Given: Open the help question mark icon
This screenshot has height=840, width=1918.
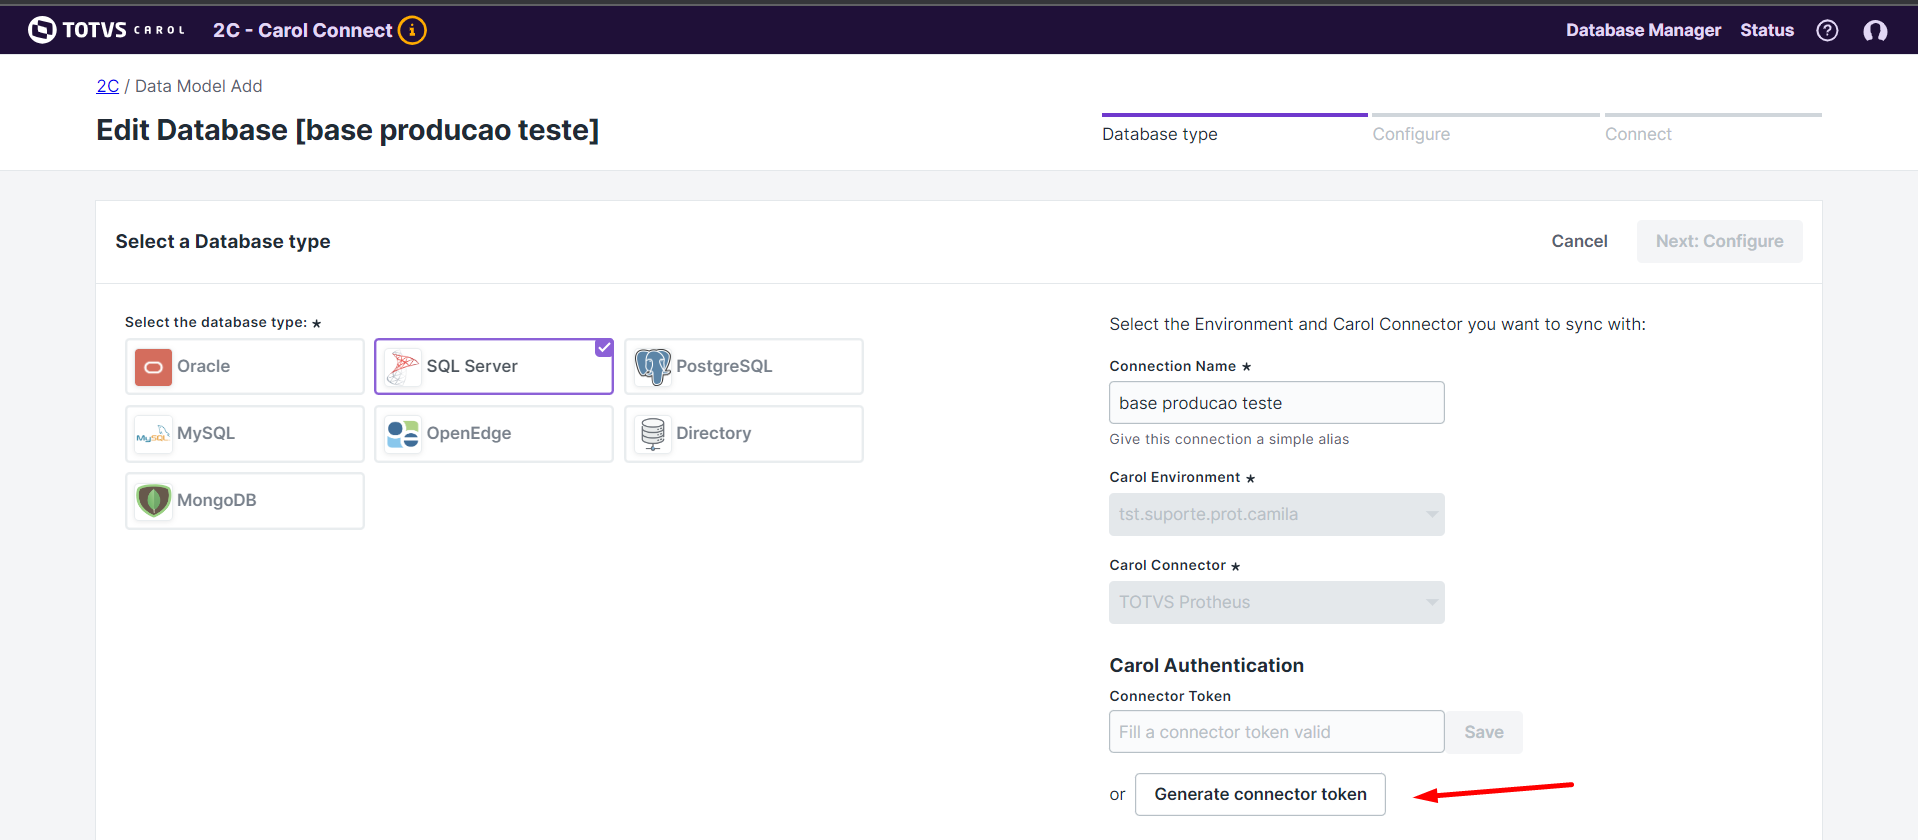Looking at the screenshot, I should (x=1827, y=30).
